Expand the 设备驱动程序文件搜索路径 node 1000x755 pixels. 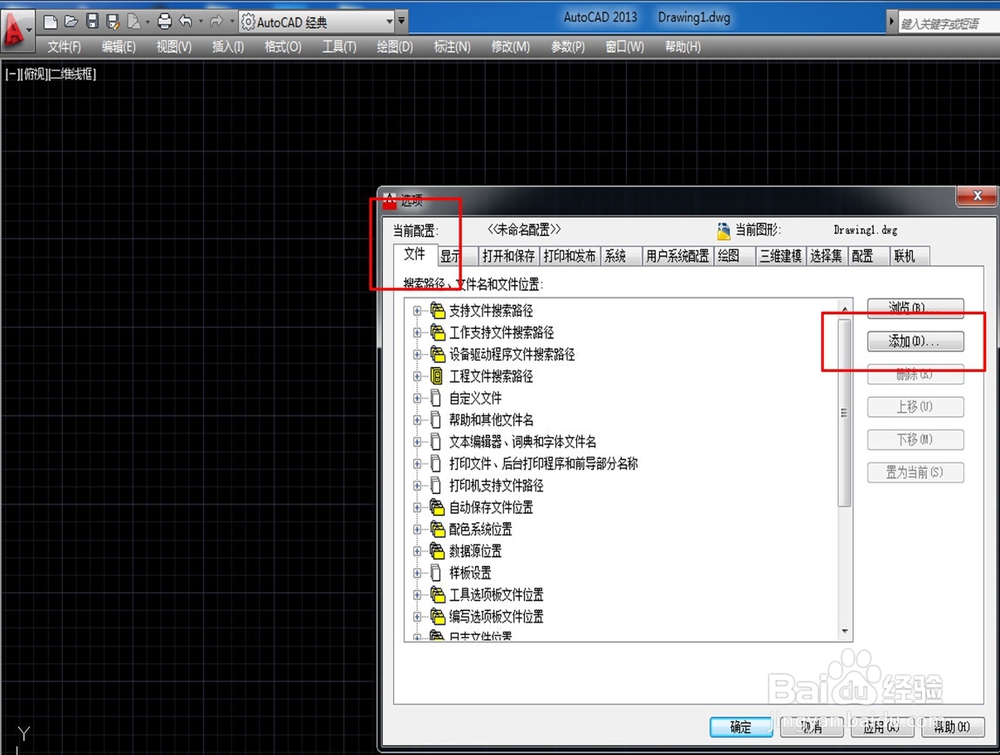pos(417,355)
